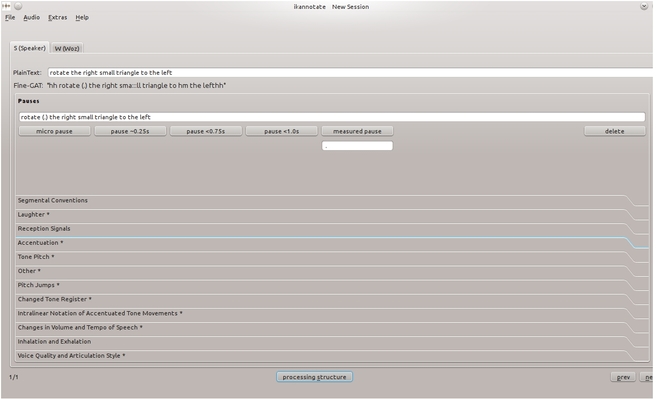
Task: Click the processing structure button
Action: 314,377
